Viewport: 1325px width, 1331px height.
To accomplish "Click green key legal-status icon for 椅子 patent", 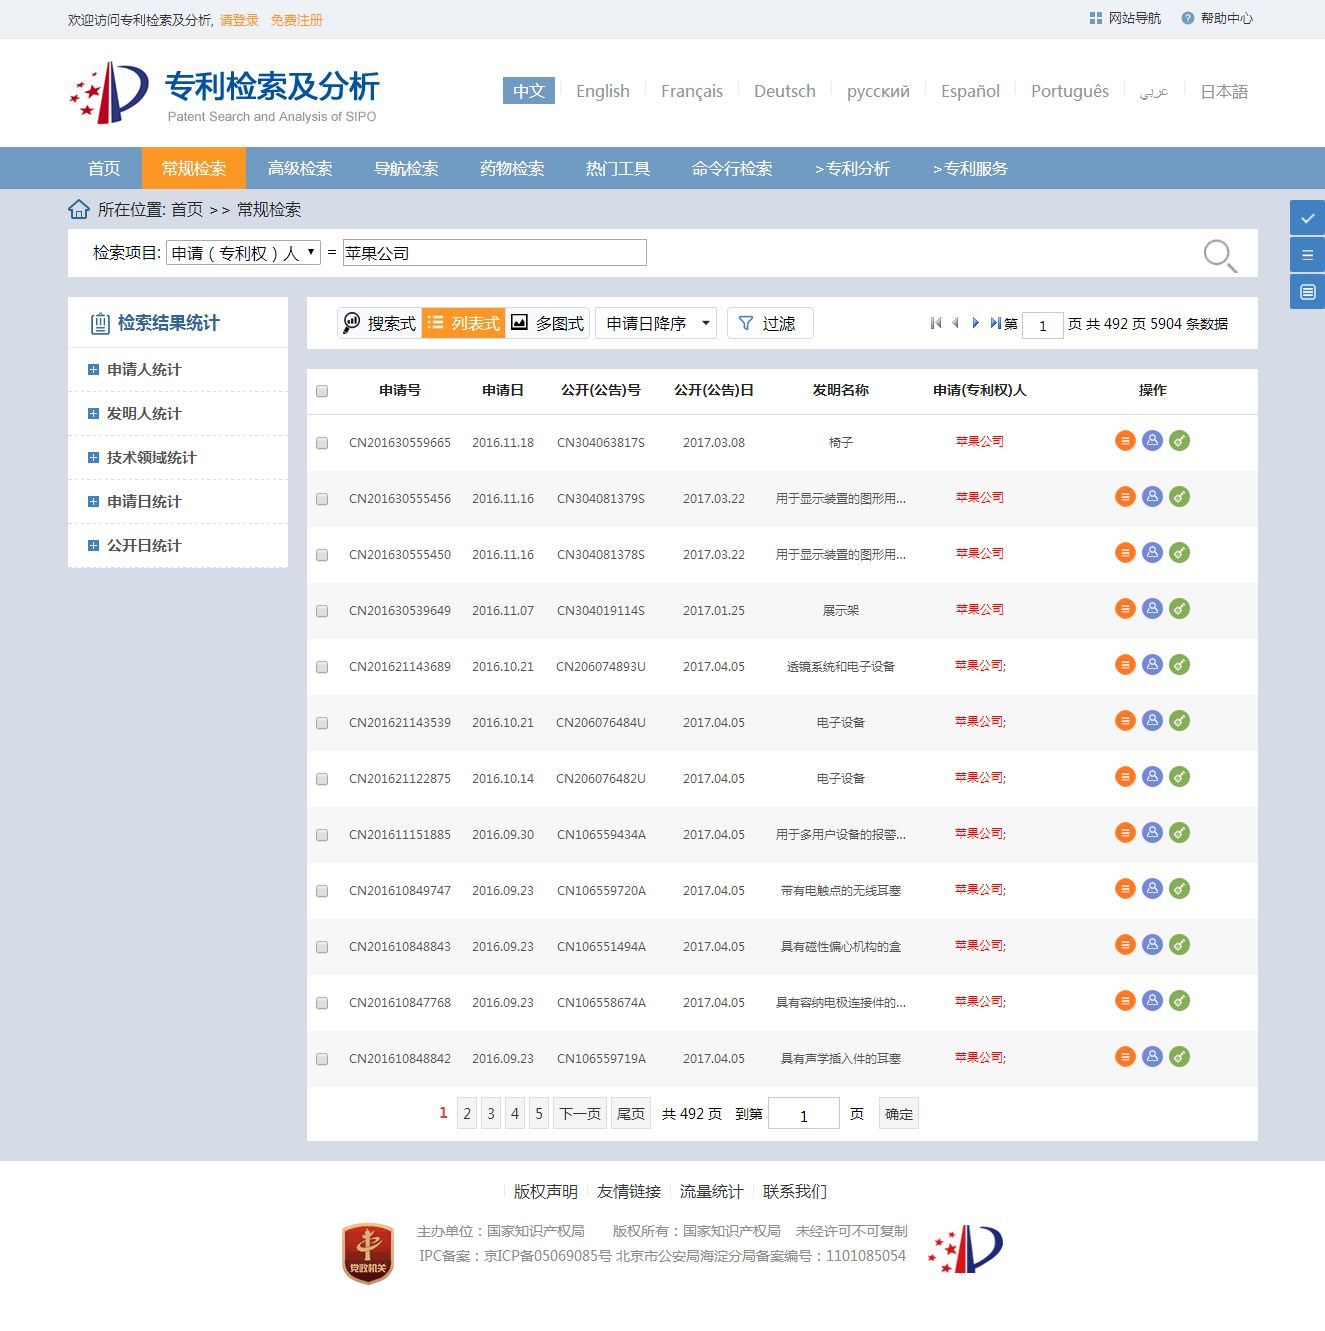I will [1179, 439].
